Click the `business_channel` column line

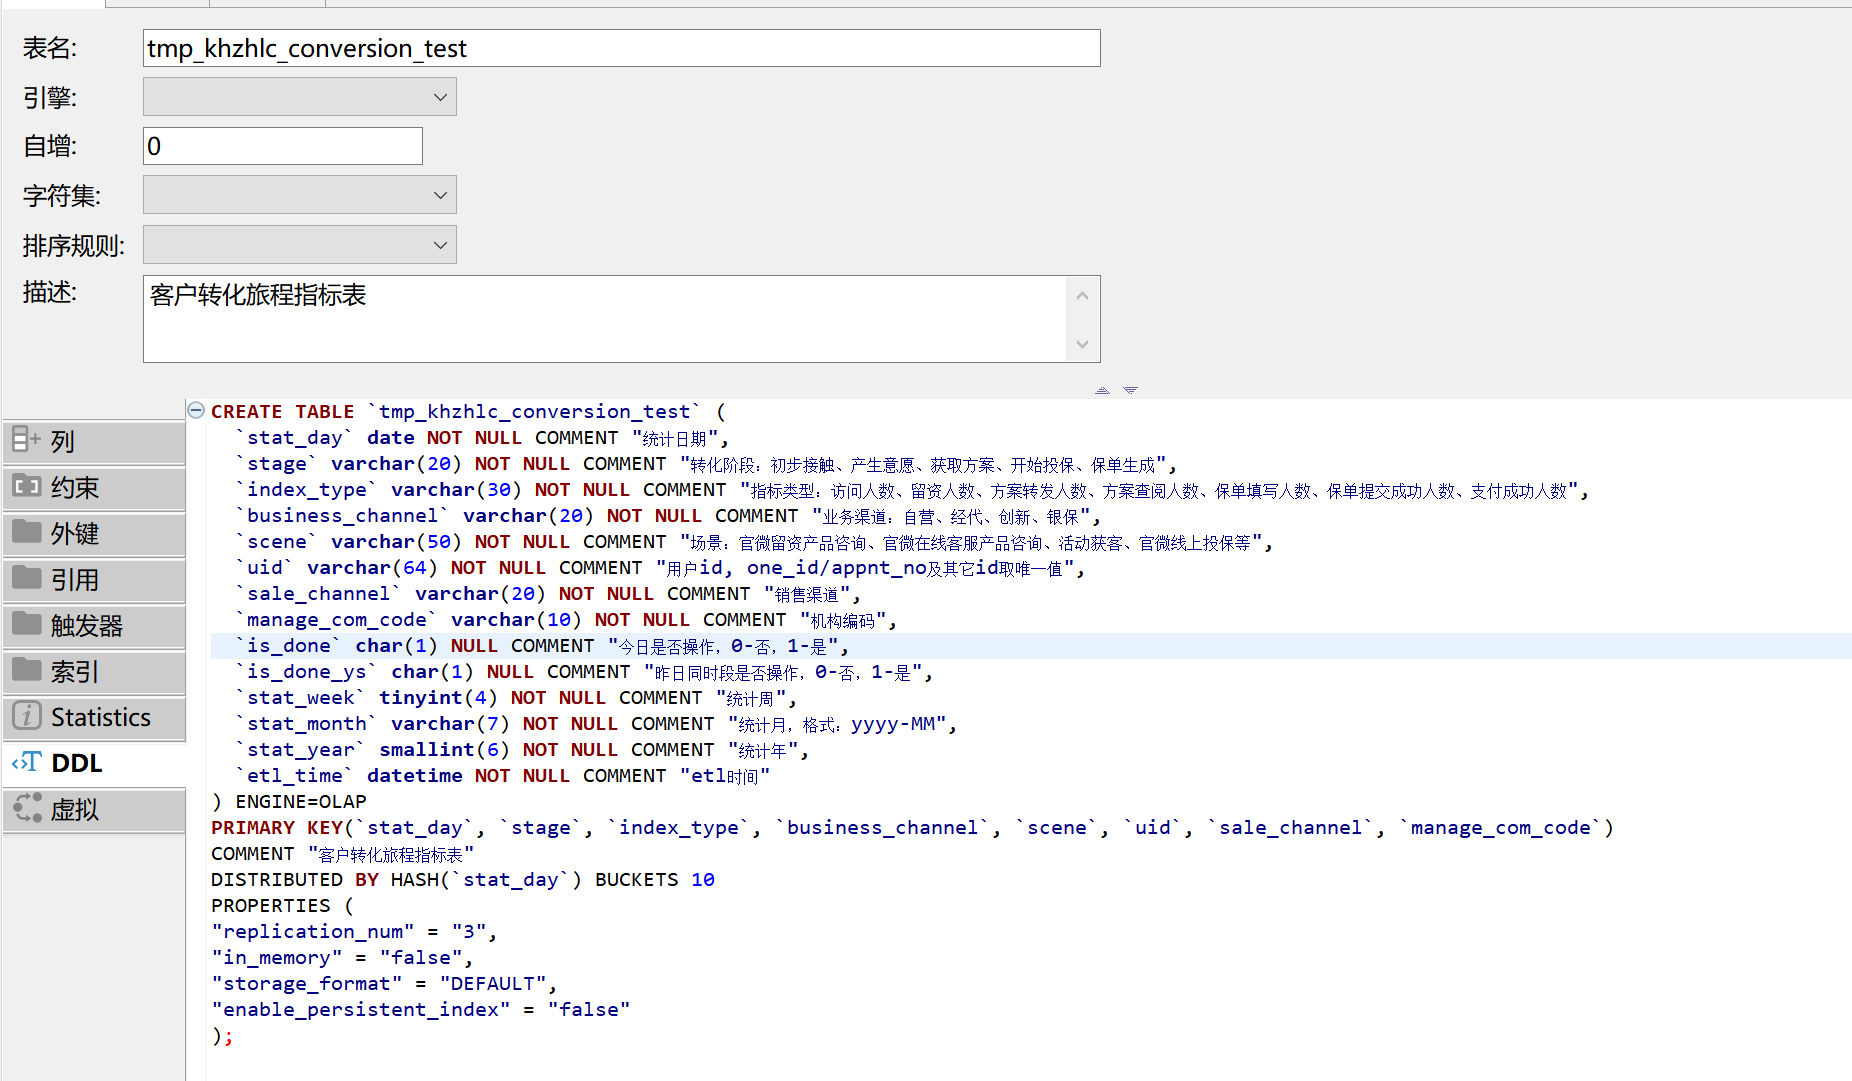668,516
